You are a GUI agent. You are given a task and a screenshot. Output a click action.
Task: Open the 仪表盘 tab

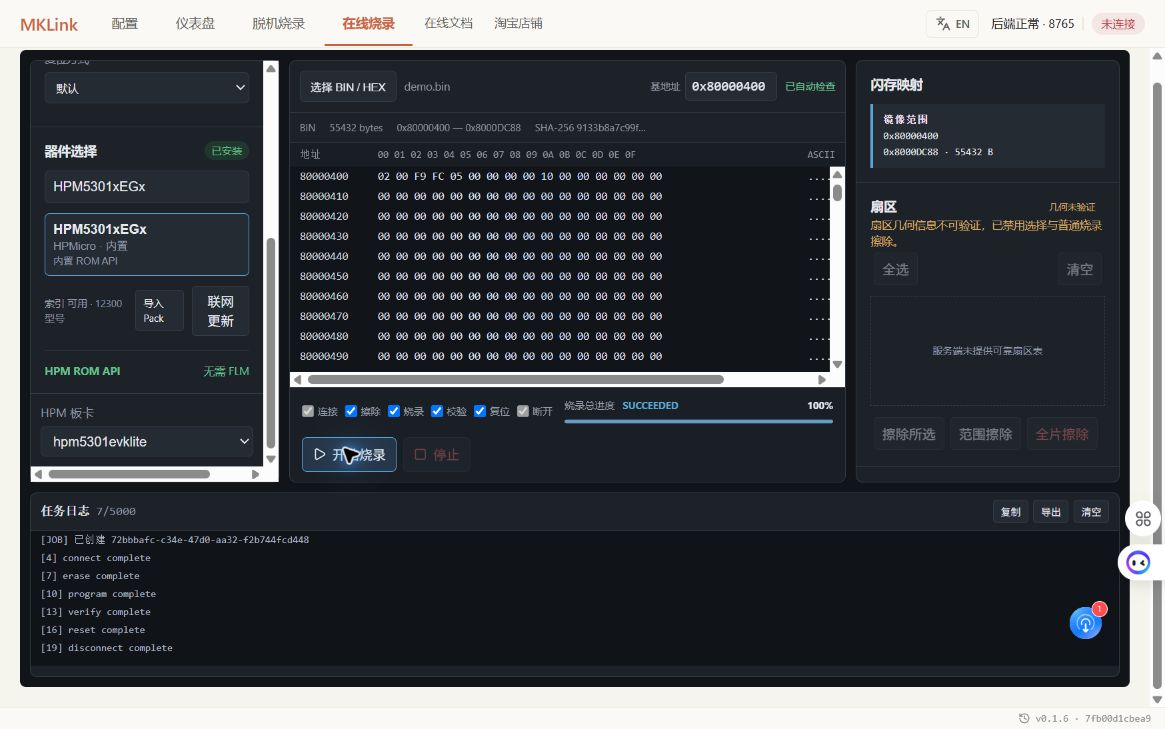tap(195, 24)
